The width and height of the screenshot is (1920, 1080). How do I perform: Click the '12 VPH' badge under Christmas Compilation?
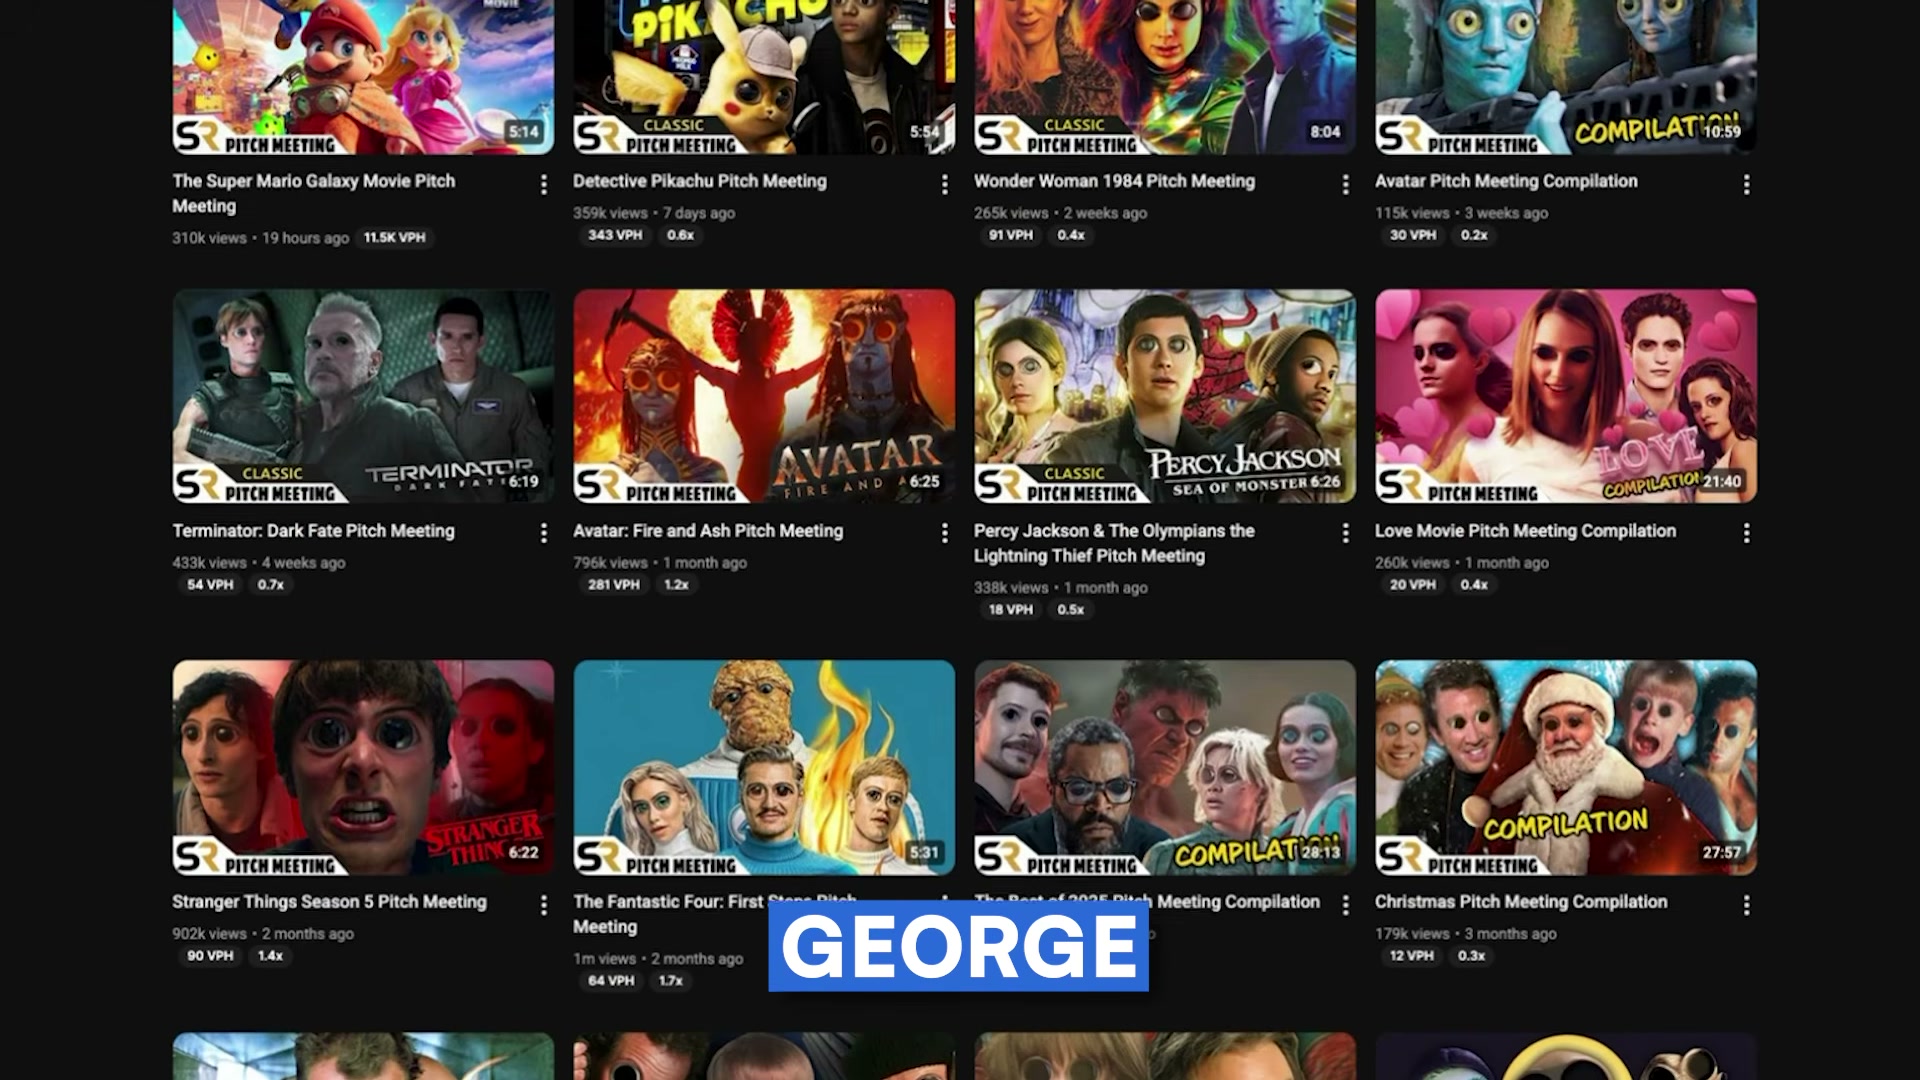point(1411,956)
